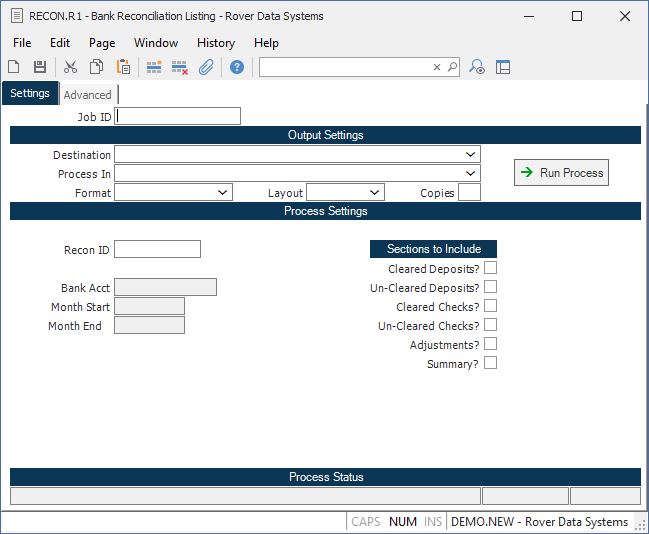Click the Paste clipboard icon
This screenshot has height=534, width=649.
[123, 67]
